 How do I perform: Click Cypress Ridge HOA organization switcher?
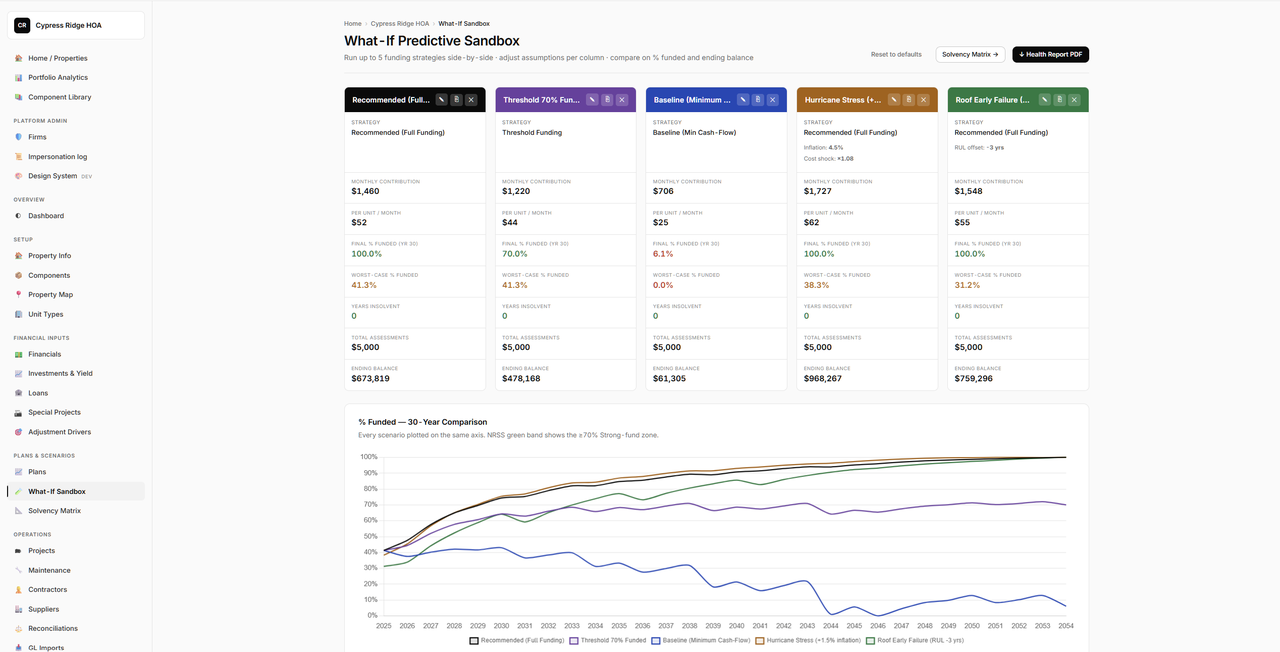click(x=76, y=26)
